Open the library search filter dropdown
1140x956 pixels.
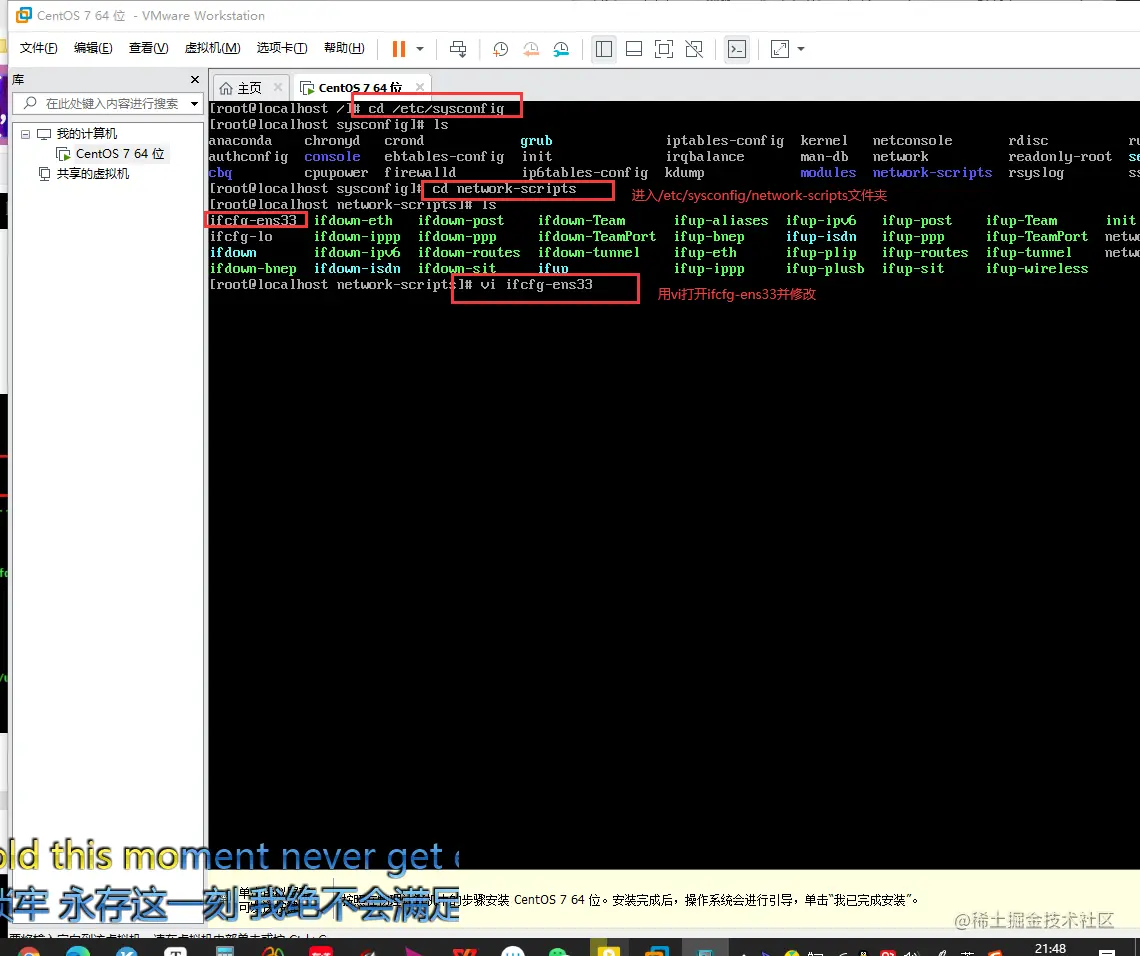pos(194,103)
